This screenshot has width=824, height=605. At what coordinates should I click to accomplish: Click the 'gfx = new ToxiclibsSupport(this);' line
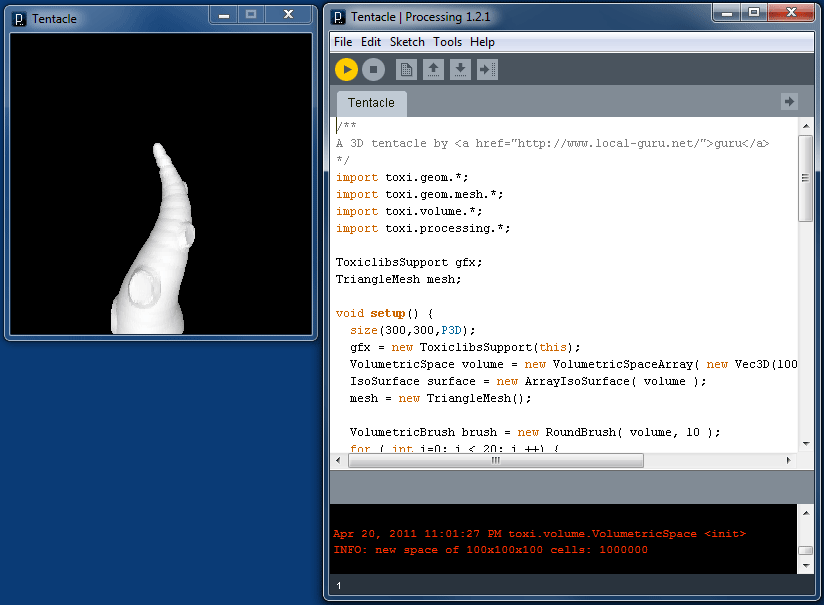coord(465,347)
